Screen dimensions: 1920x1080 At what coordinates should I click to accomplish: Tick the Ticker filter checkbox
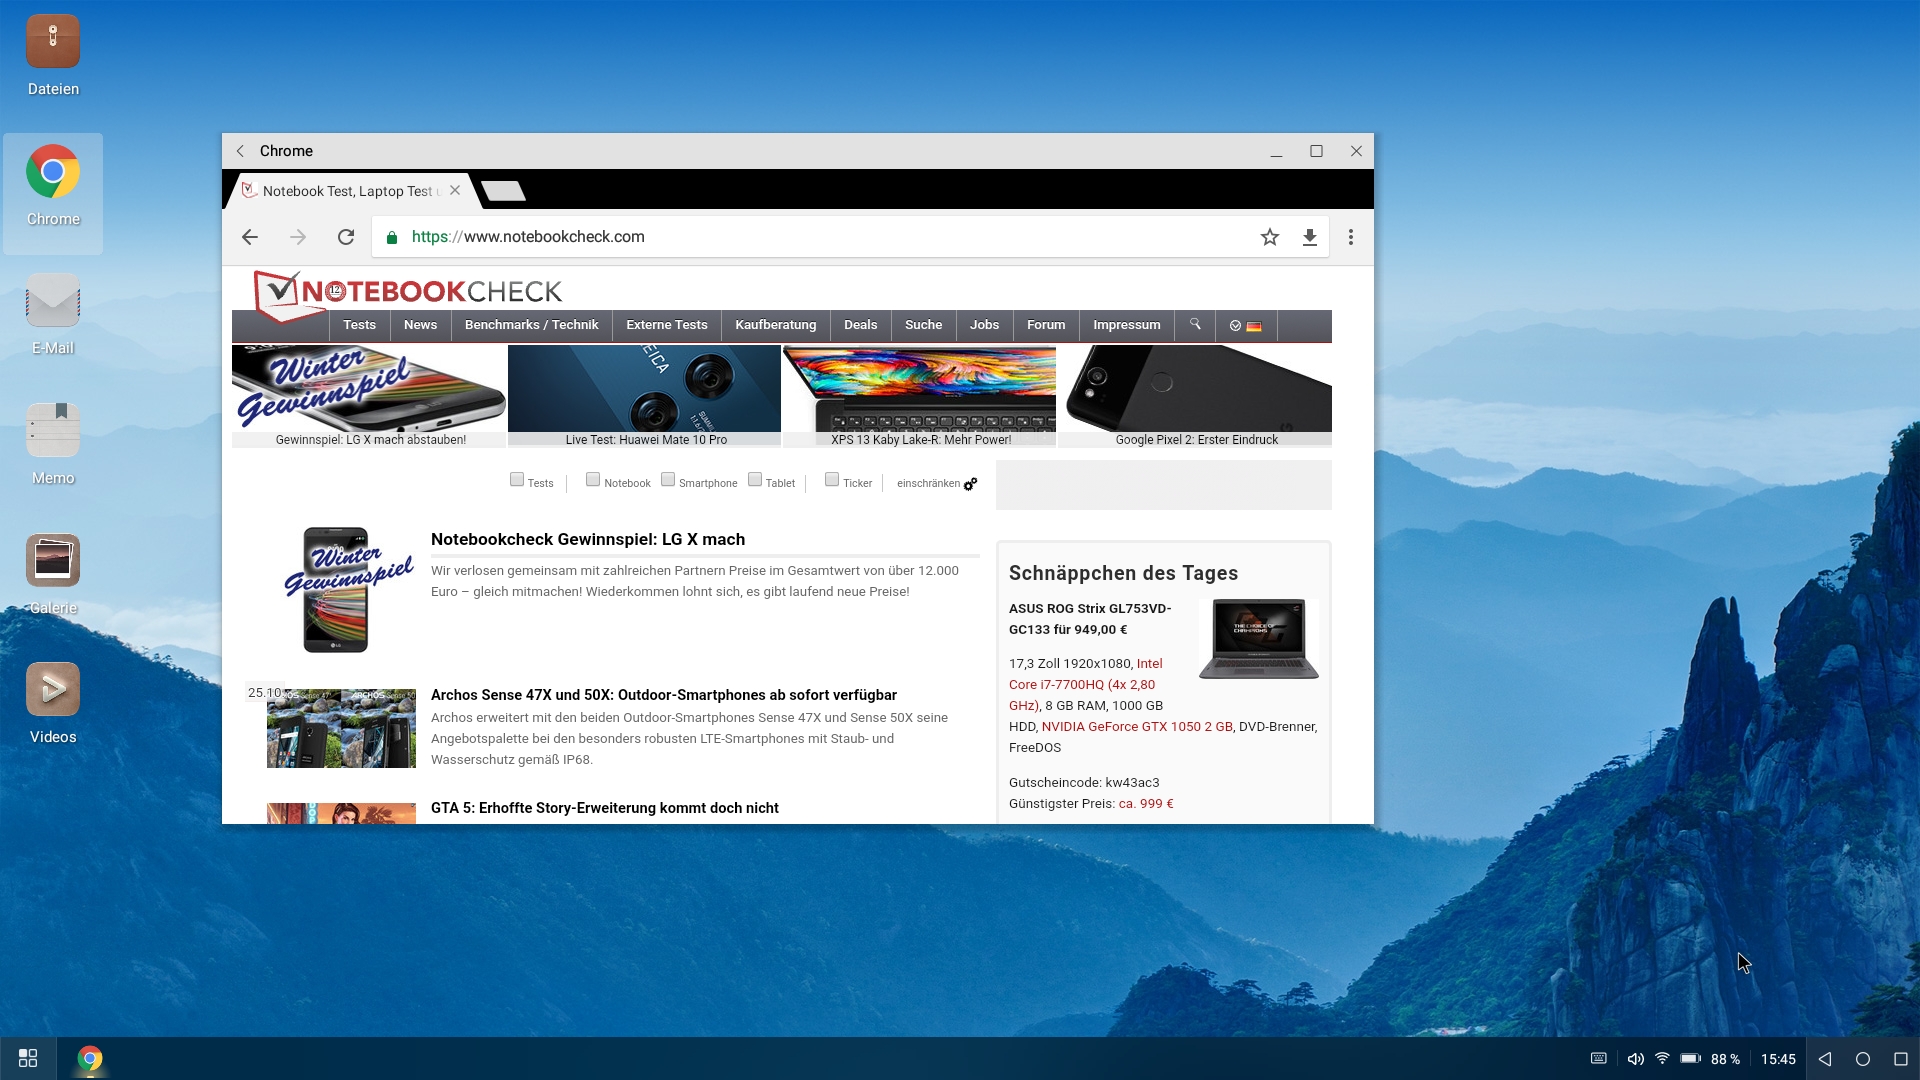831,480
